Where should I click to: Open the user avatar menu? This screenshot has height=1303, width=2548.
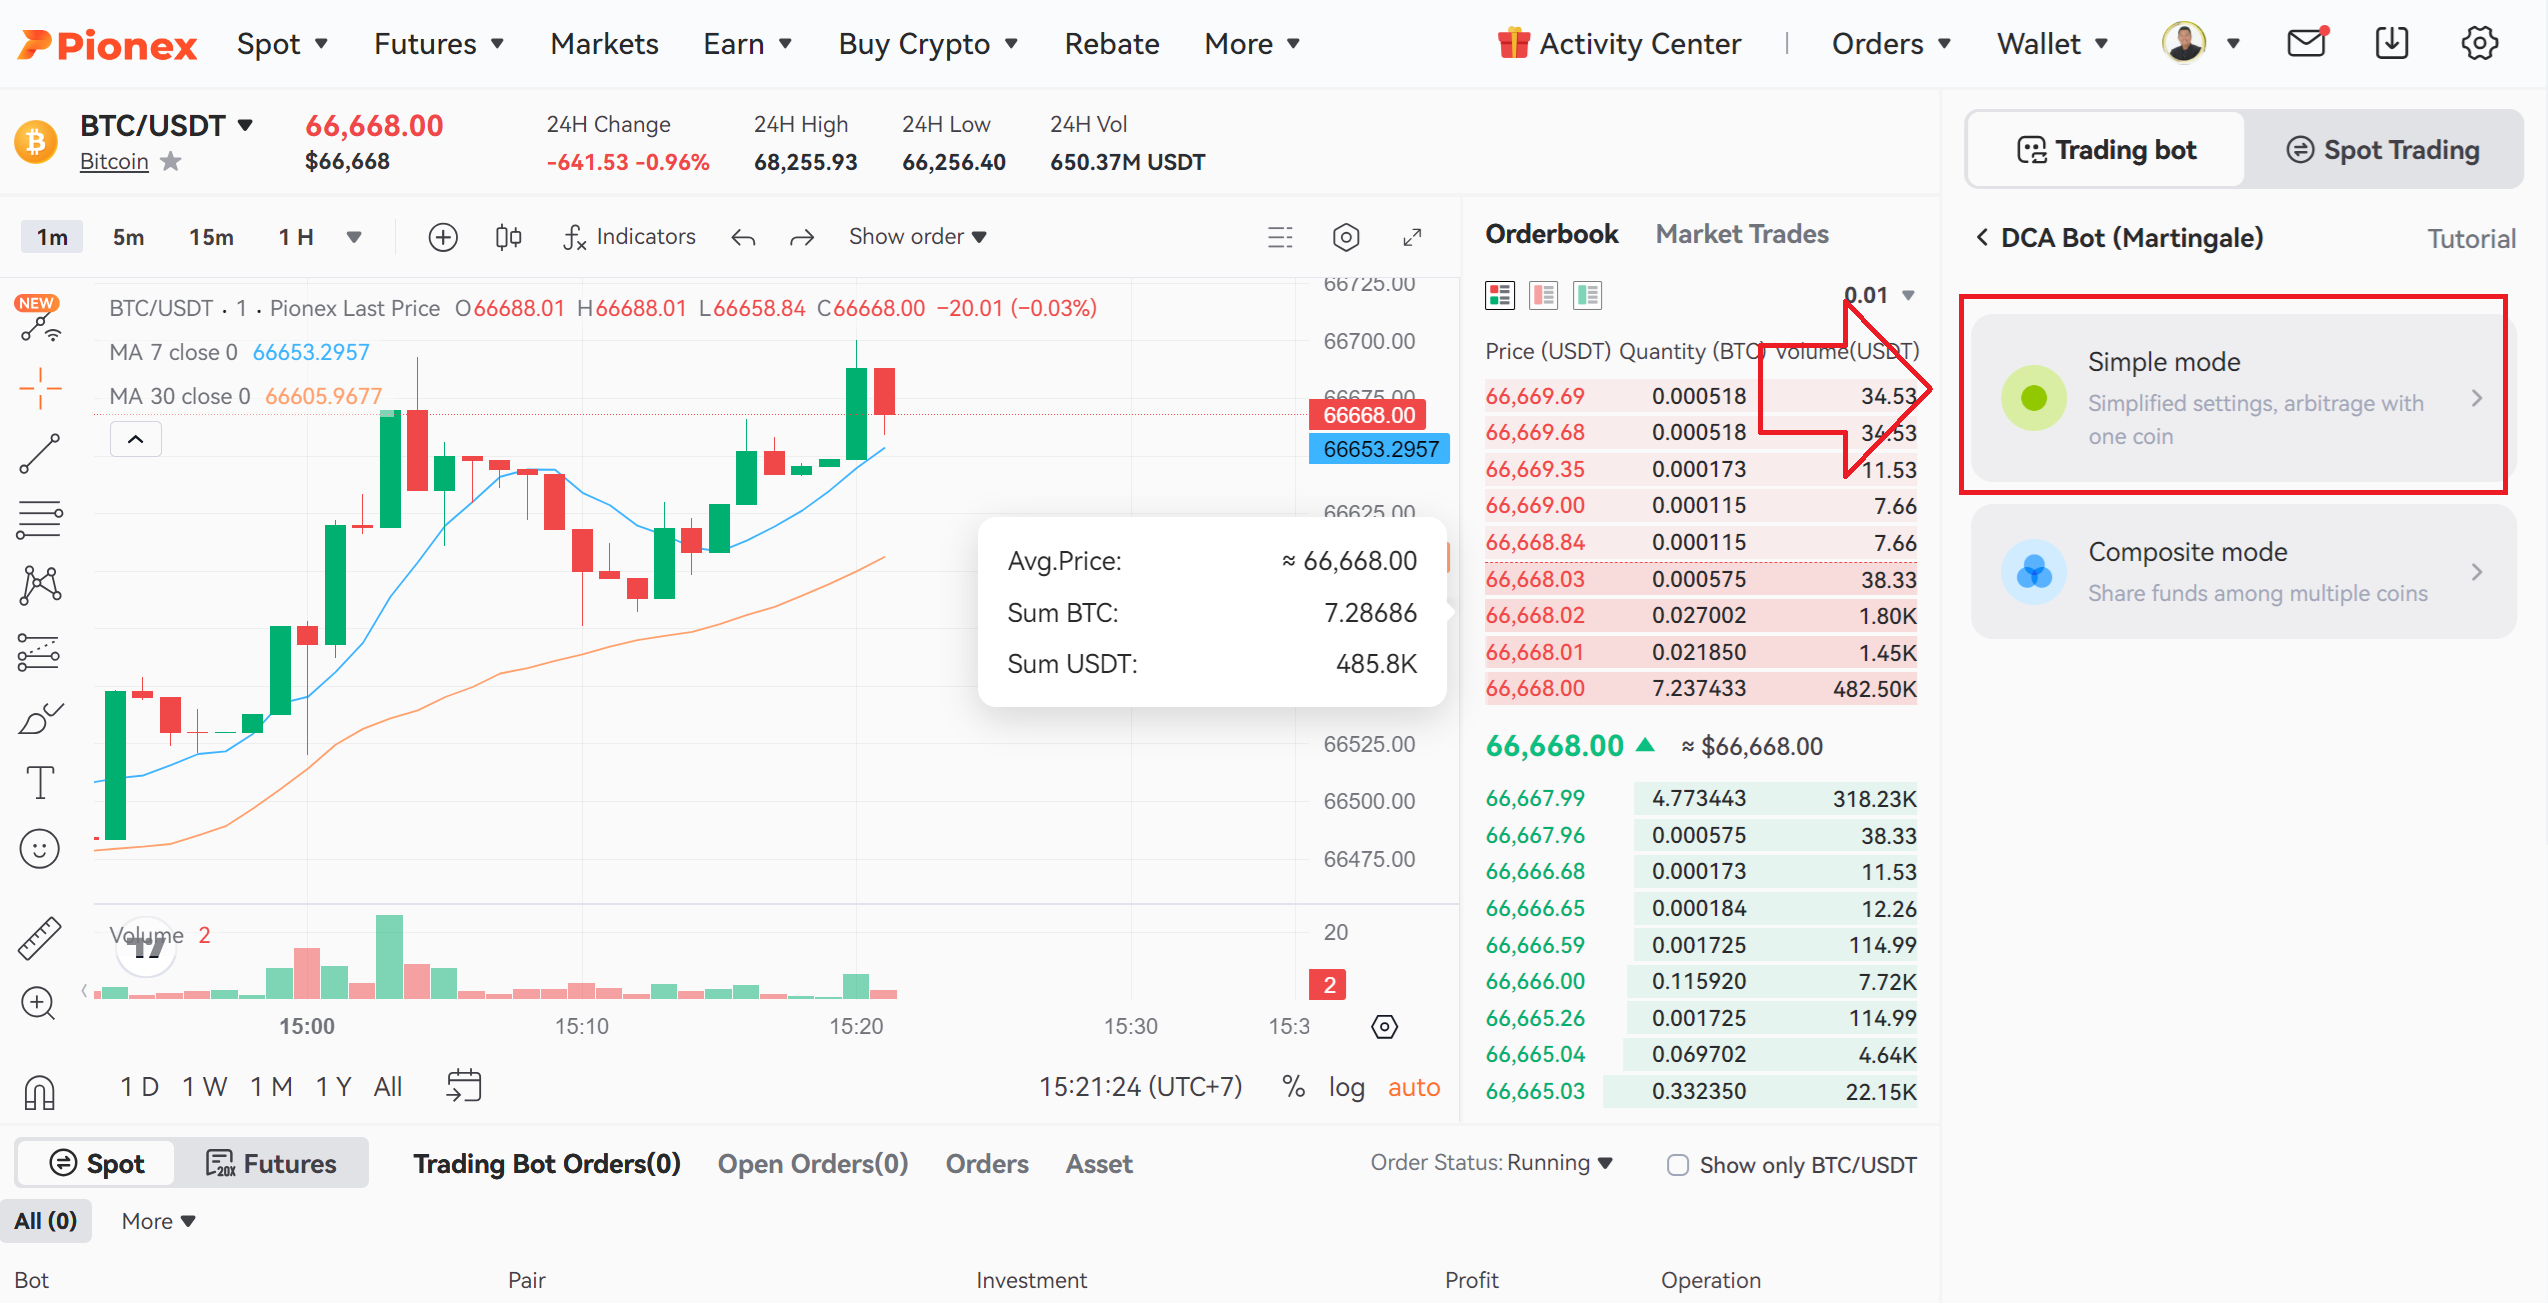coord(2201,43)
